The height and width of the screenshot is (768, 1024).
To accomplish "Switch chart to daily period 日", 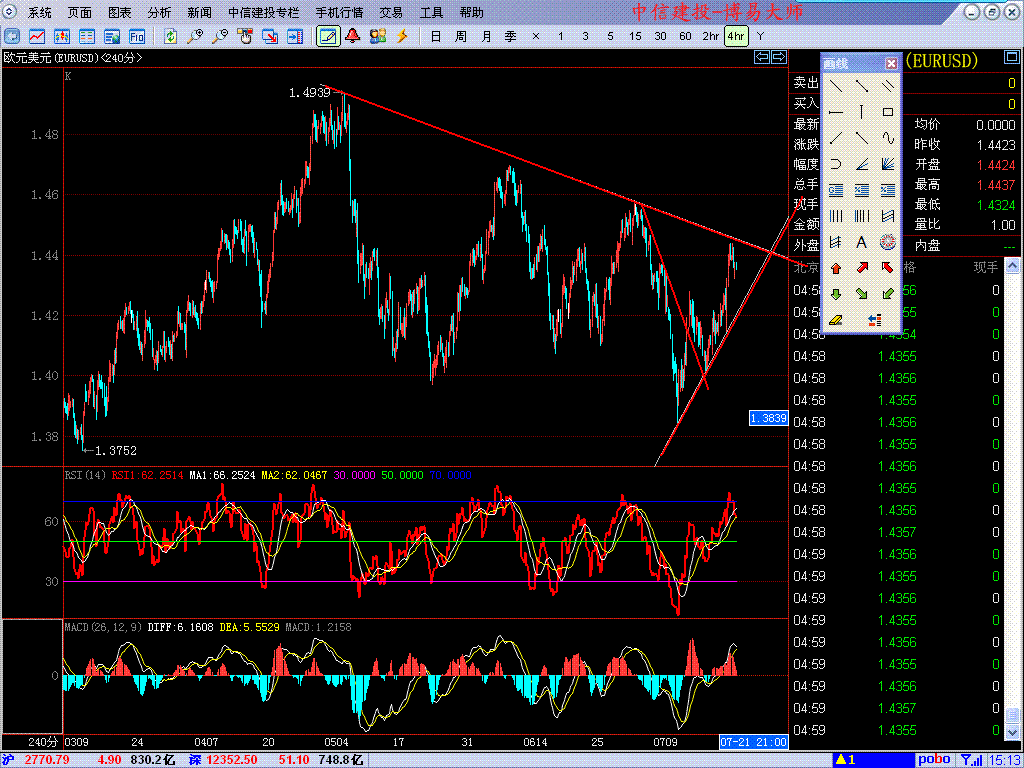I will tap(436, 37).
